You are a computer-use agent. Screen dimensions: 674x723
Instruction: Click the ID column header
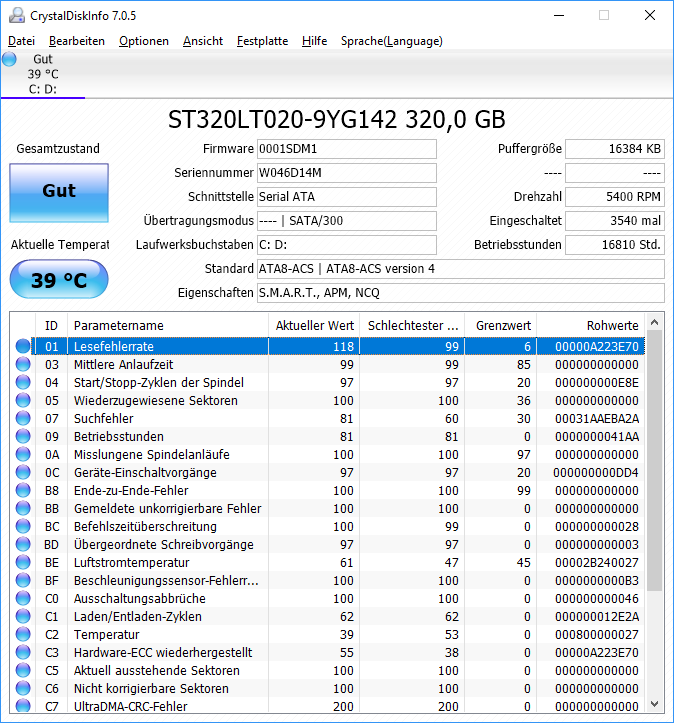point(51,326)
